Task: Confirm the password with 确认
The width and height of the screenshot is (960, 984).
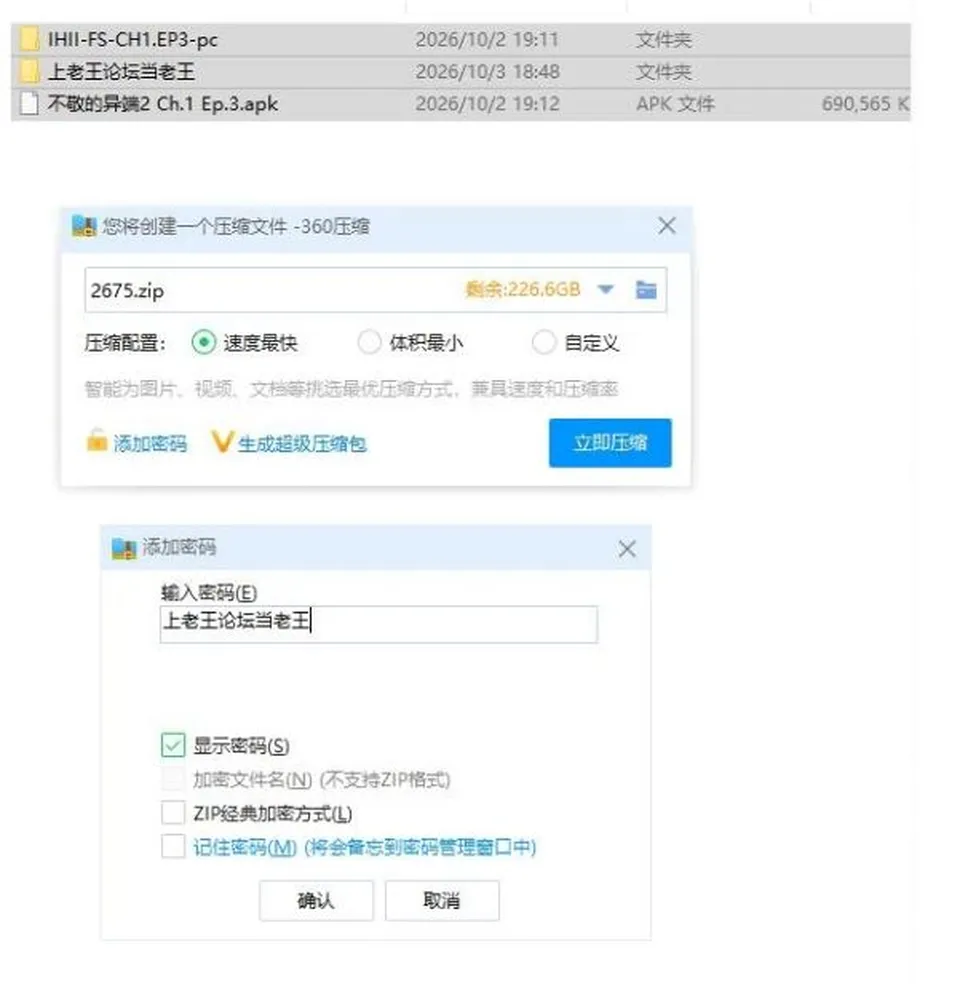Action: [316, 901]
